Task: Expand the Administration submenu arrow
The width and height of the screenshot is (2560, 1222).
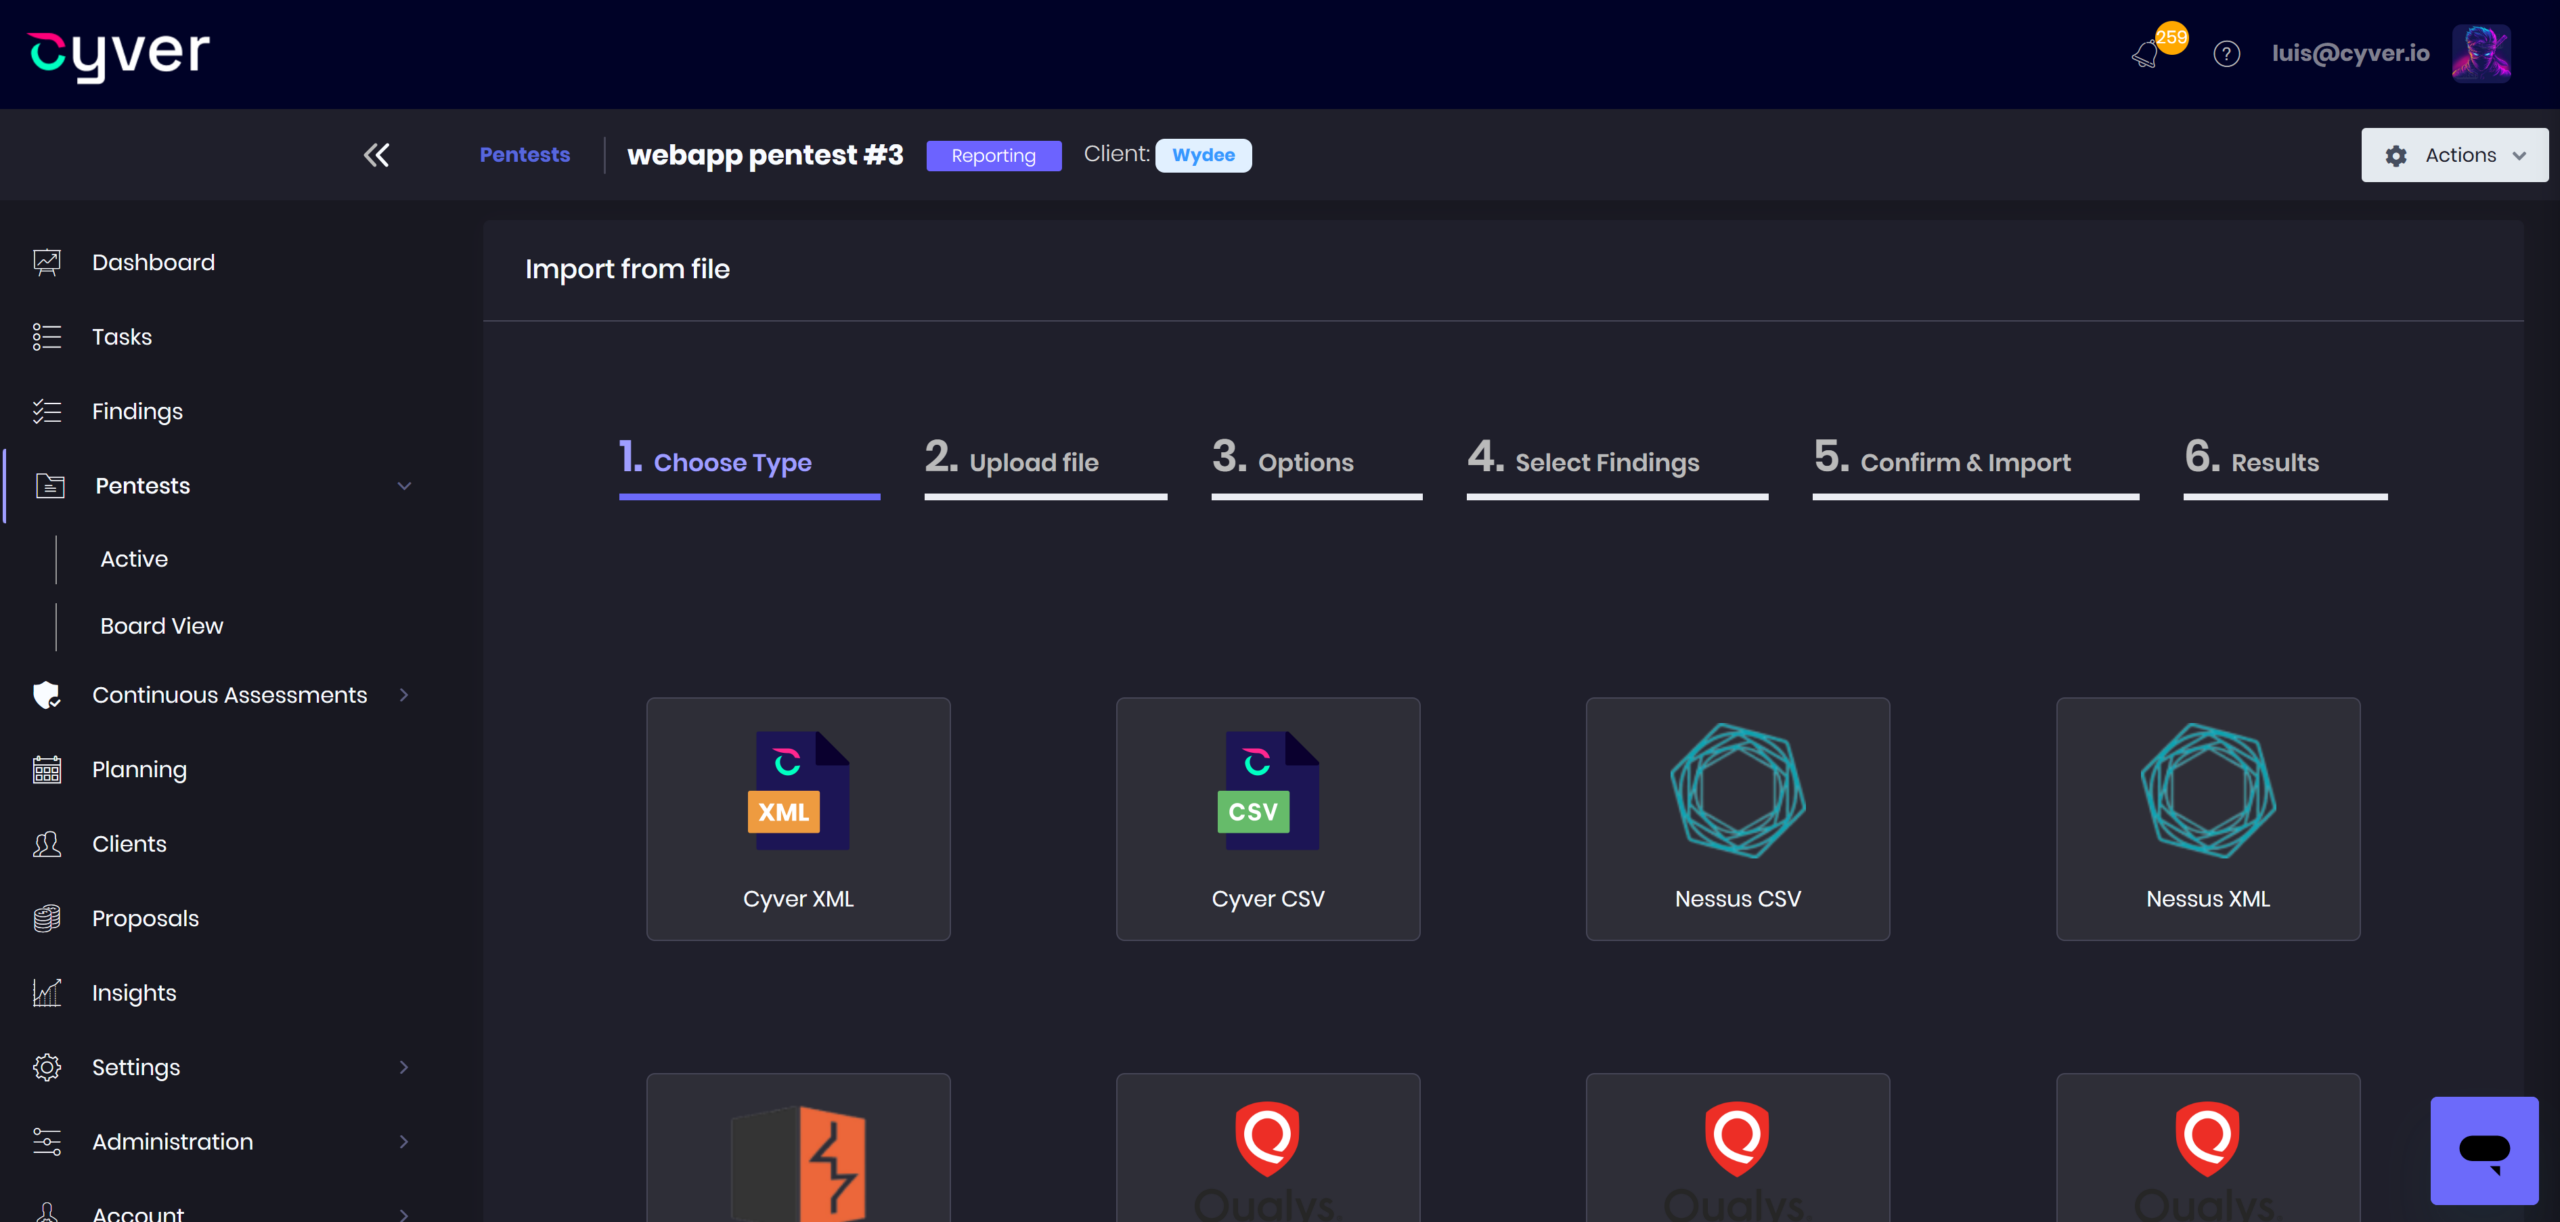Action: coord(404,1142)
